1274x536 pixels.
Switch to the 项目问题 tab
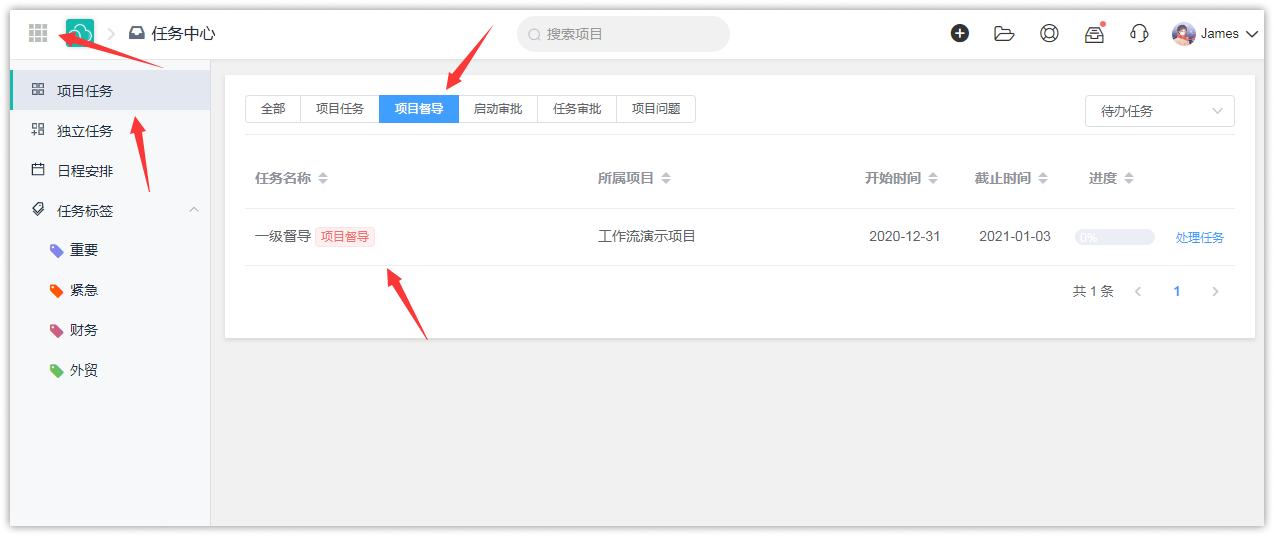point(656,109)
